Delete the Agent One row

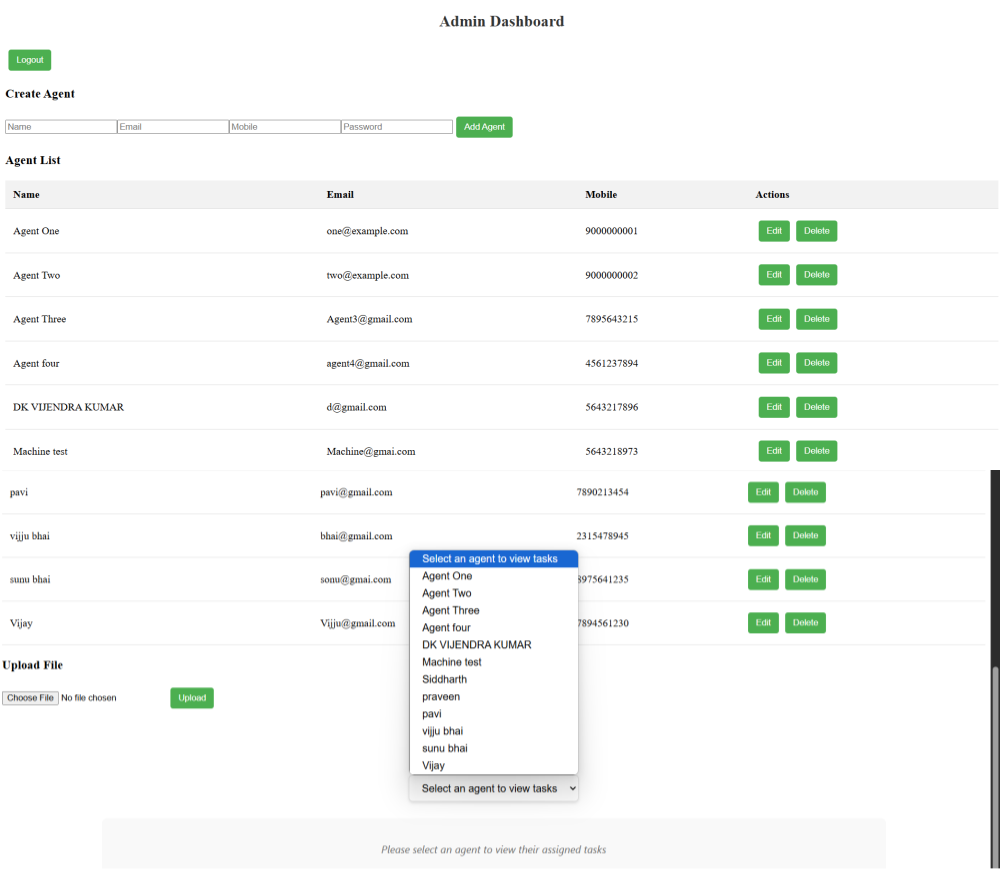(x=816, y=231)
